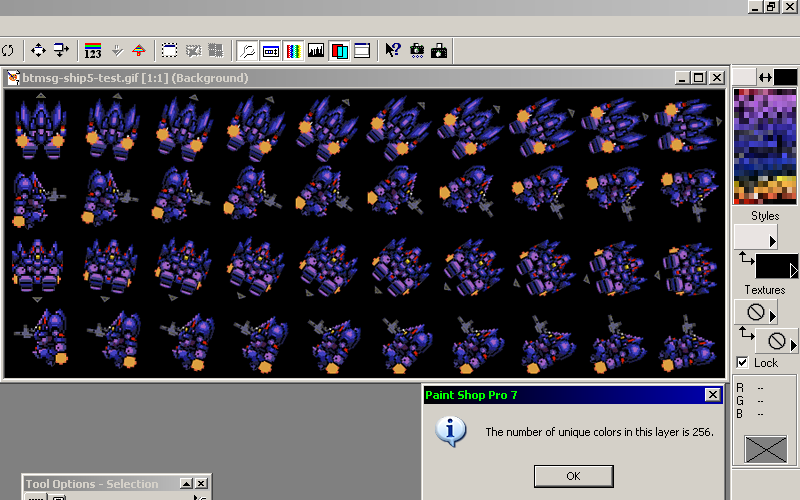Roll up the Tool Options panel arrow
This screenshot has height=500, width=800.
[187, 484]
